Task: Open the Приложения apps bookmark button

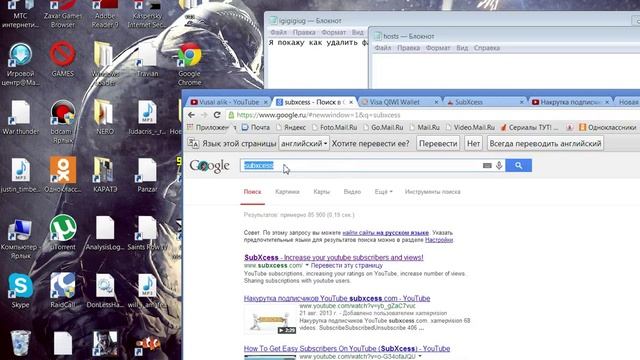Action: coord(208,127)
